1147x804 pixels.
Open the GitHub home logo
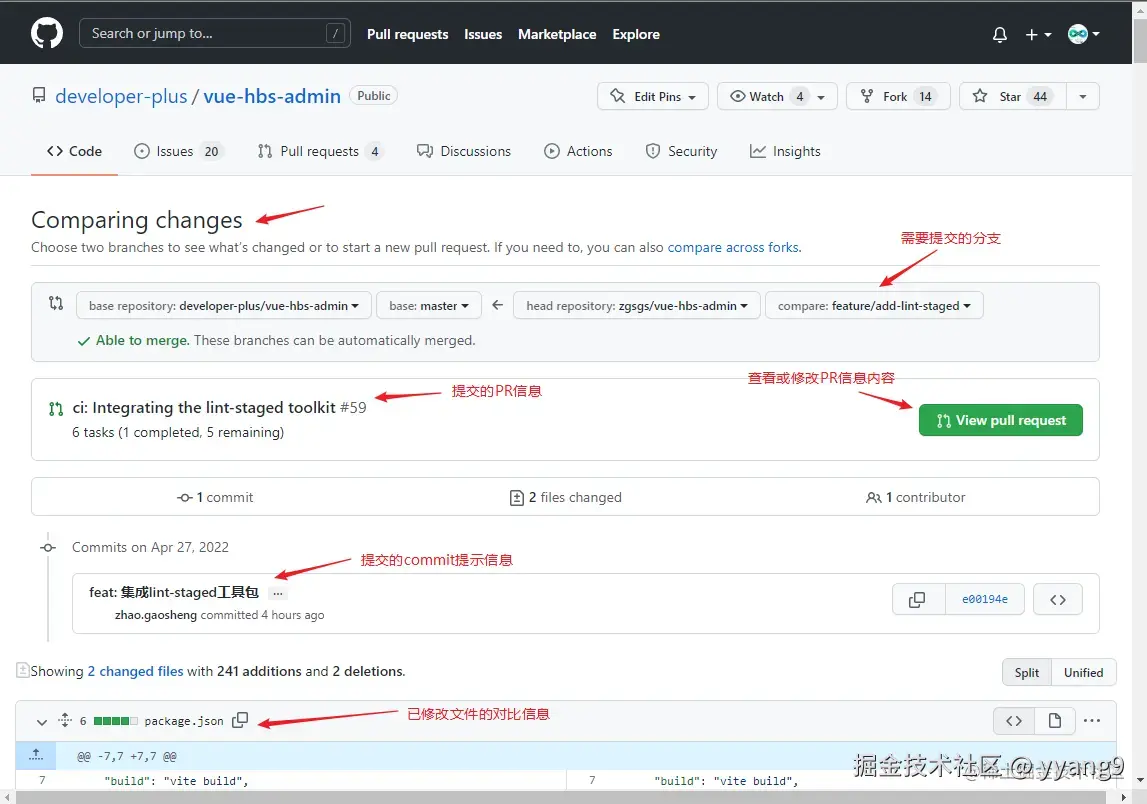(47, 34)
